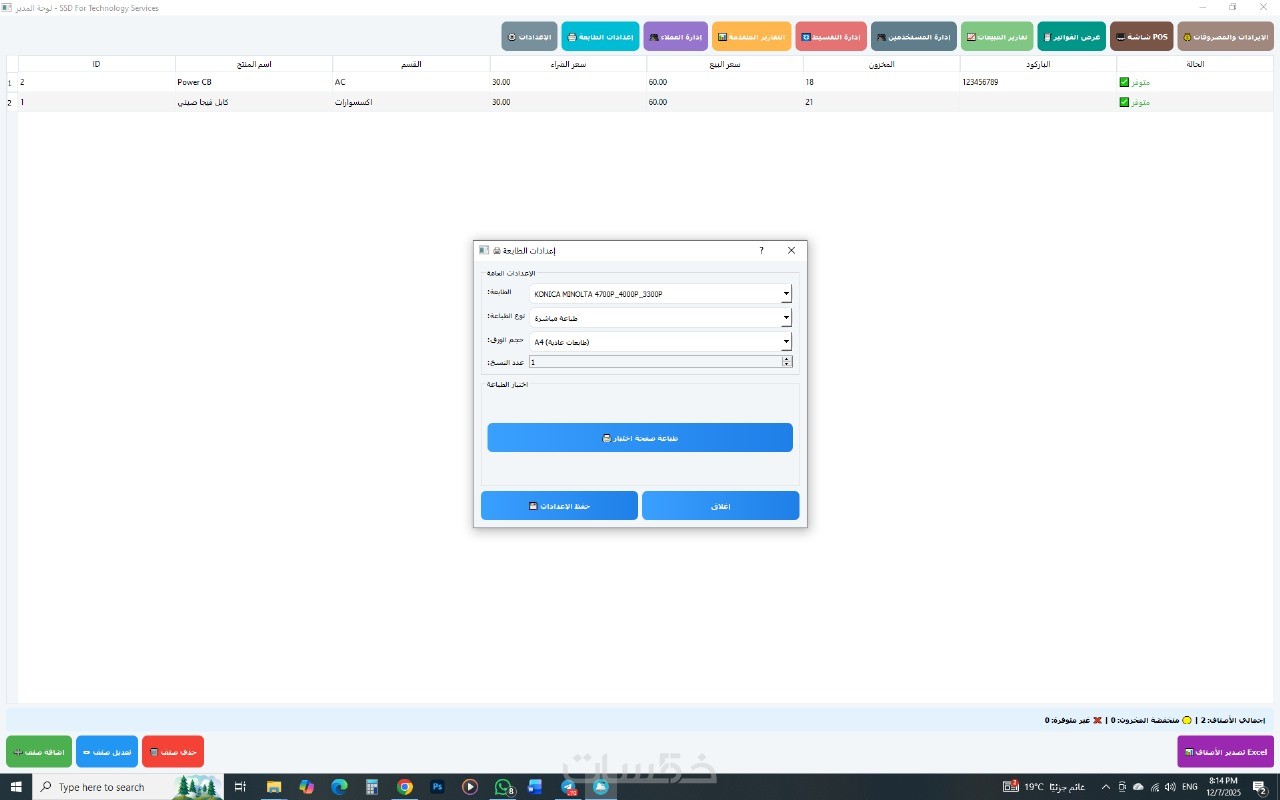Viewport: 1280px width, 800px height.
Task: Click the ID column header in products table
Action: (x=97, y=64)
